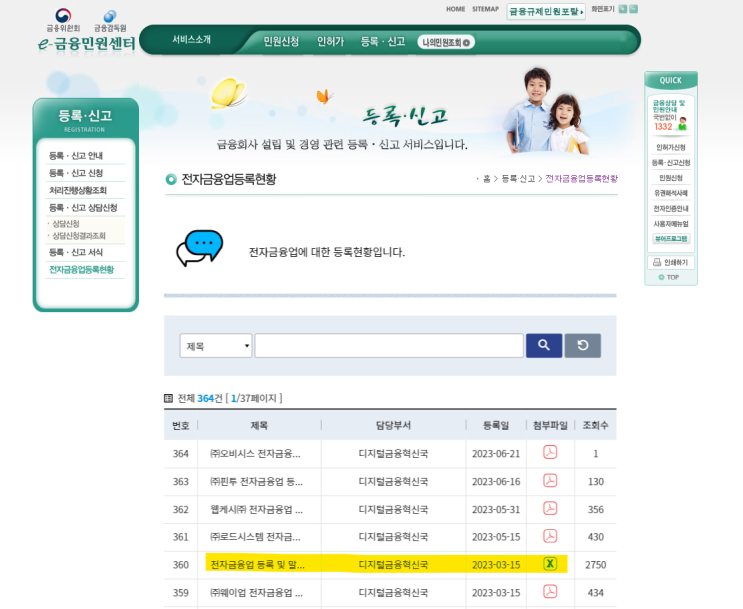Select 등록·신고 안내 in sidebar

(76, 155)
